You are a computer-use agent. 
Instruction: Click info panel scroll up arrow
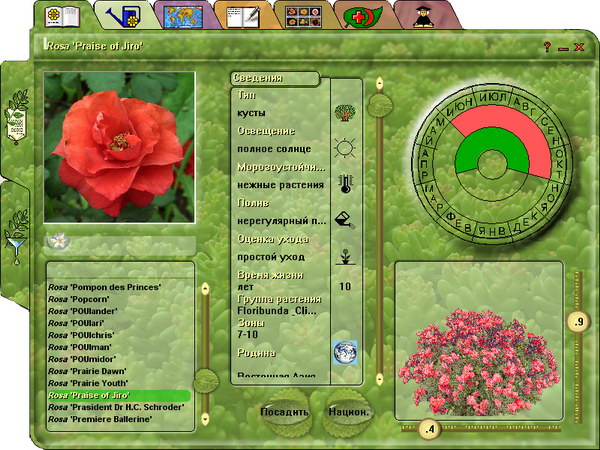click(x=379, y=83)
